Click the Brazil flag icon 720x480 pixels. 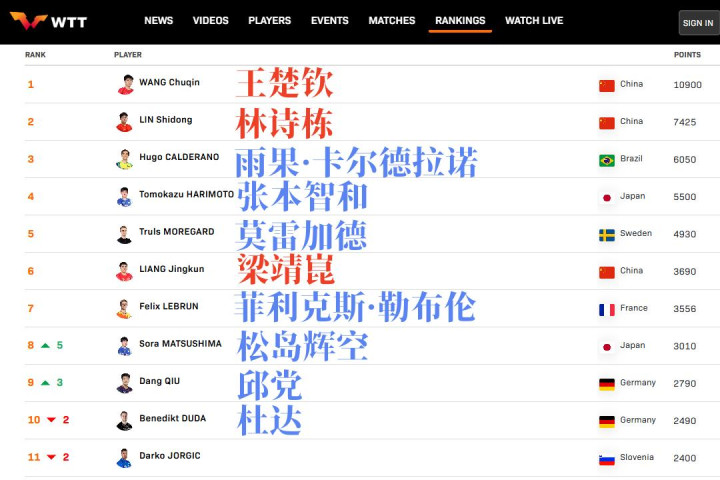pos(607,160)
